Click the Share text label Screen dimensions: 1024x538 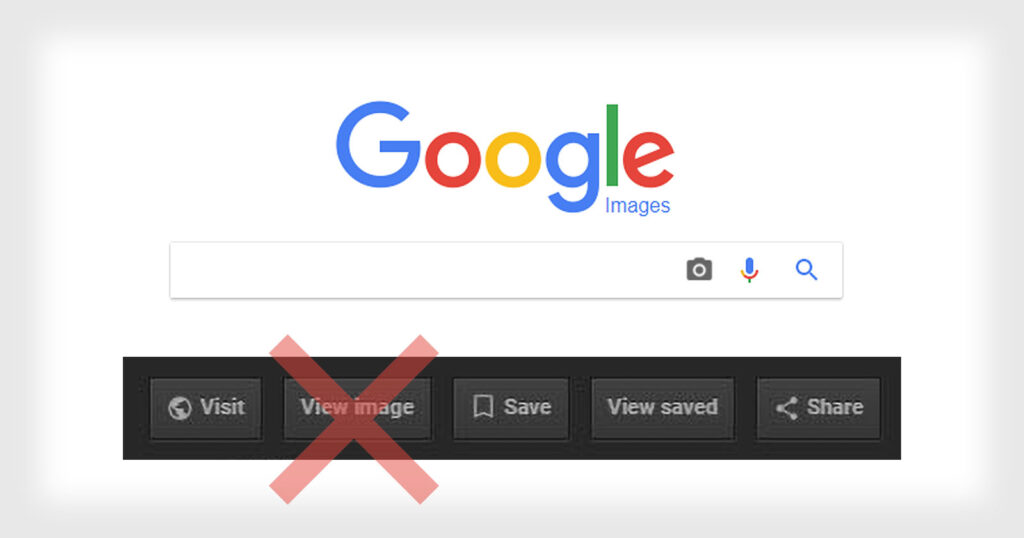(835, 407)
